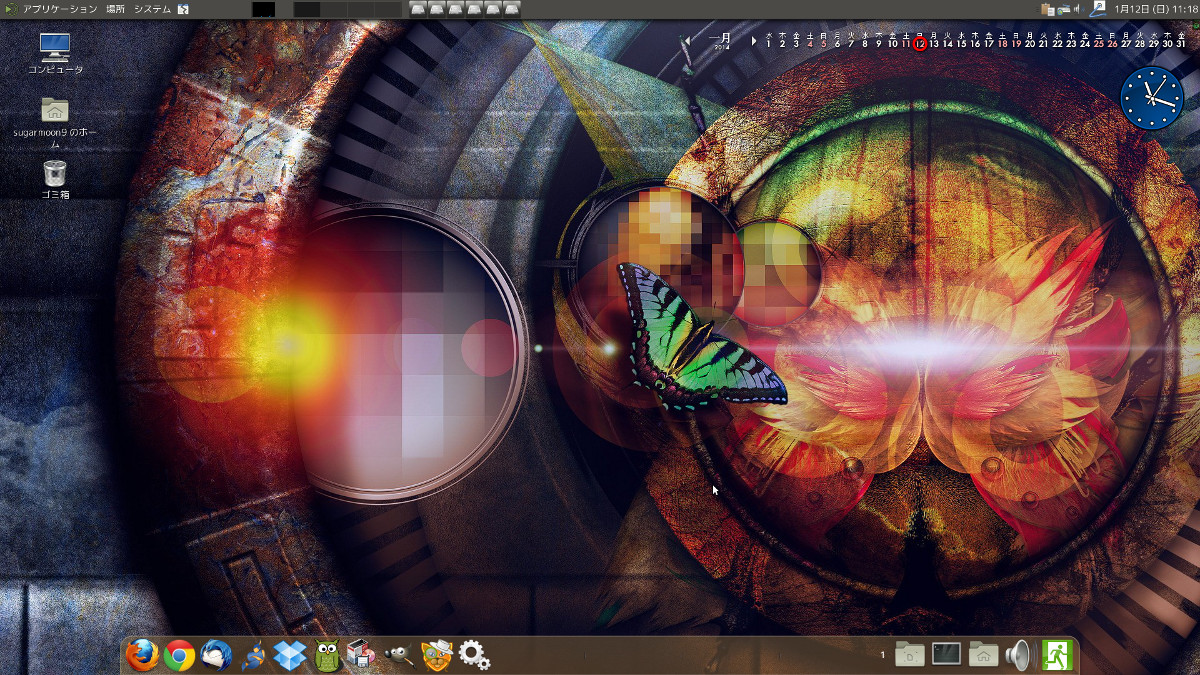This screenshot has height=675, width=1200.
Task: Open the コンピュータ desktop icon
Action: [x=55, y=54]
